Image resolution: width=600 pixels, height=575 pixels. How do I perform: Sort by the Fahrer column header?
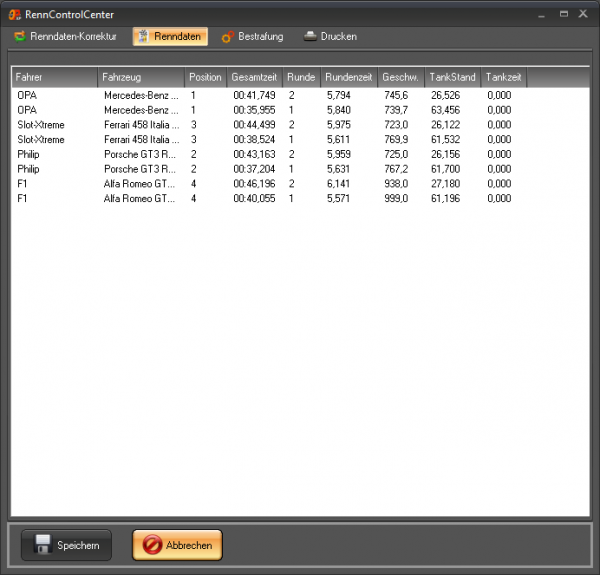click(x=55, y=77)
